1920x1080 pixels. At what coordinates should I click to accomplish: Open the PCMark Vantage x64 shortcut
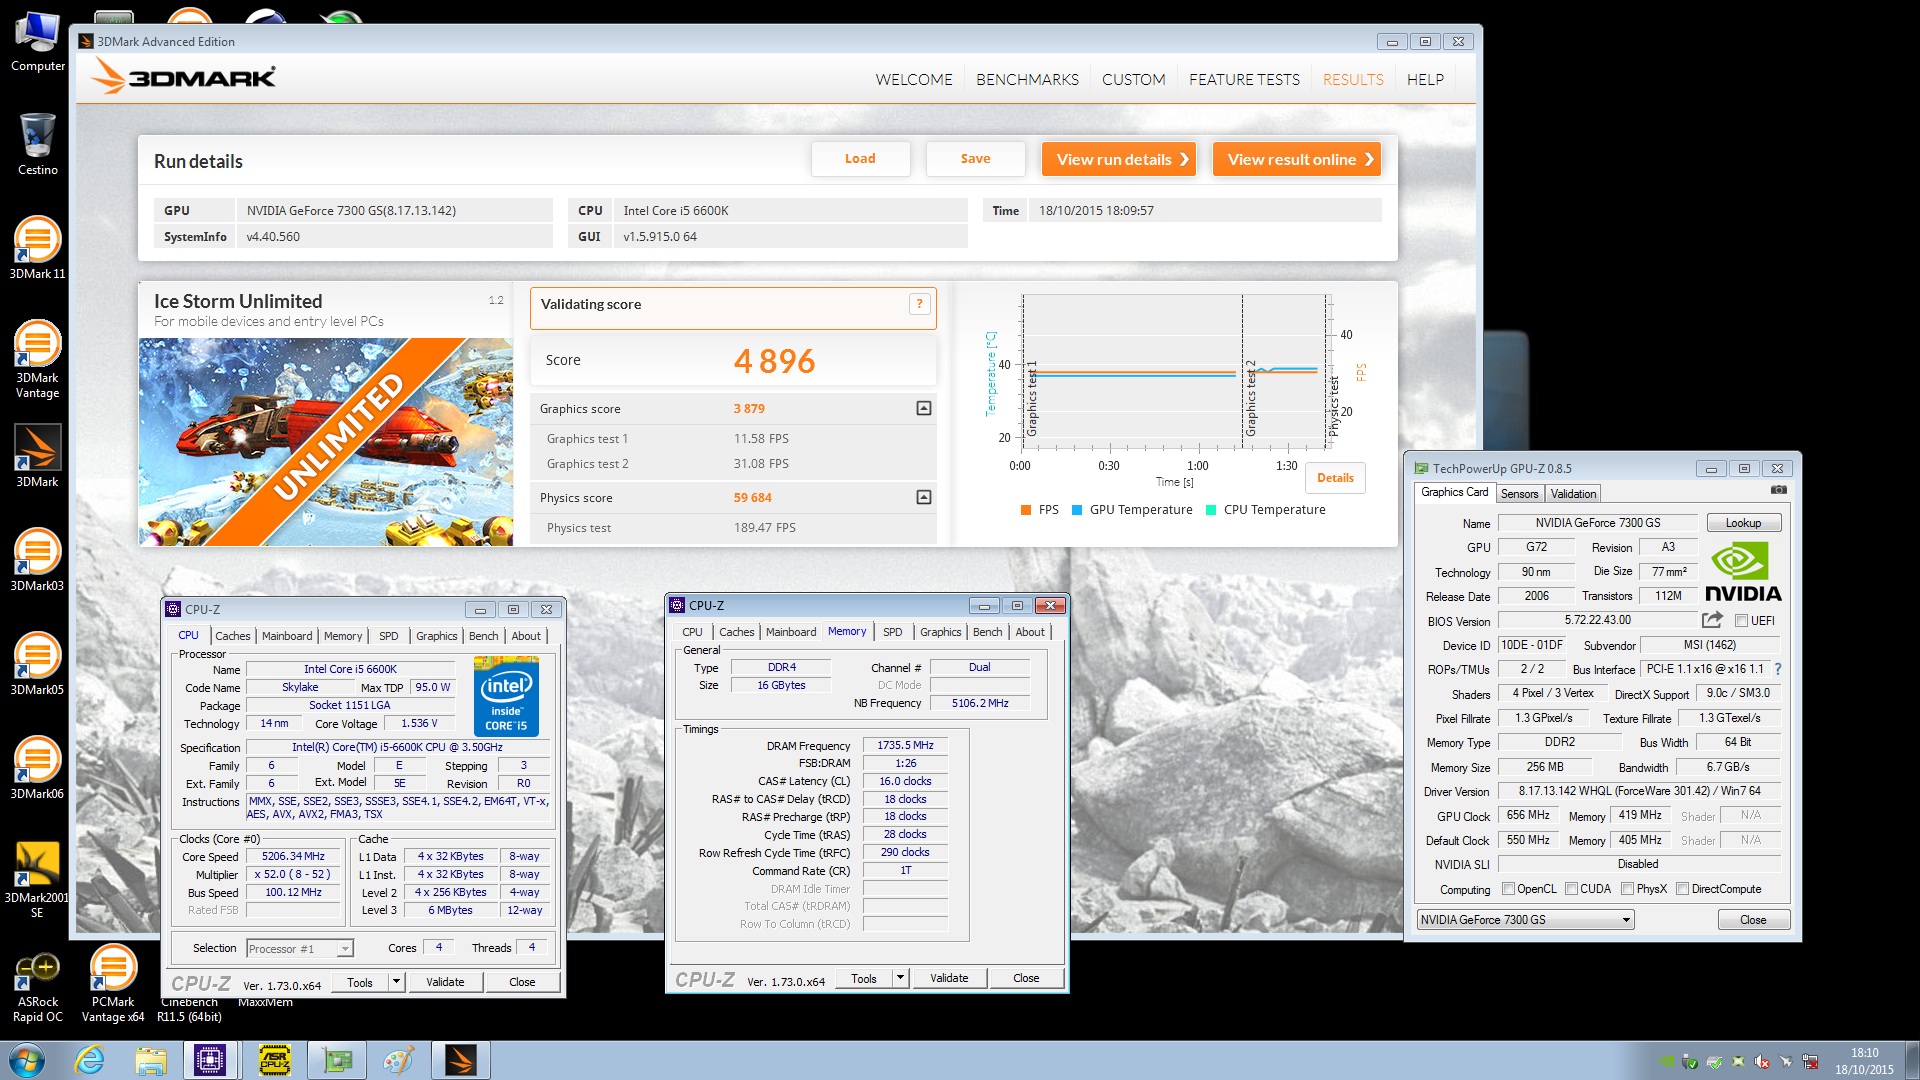point(113,984)
